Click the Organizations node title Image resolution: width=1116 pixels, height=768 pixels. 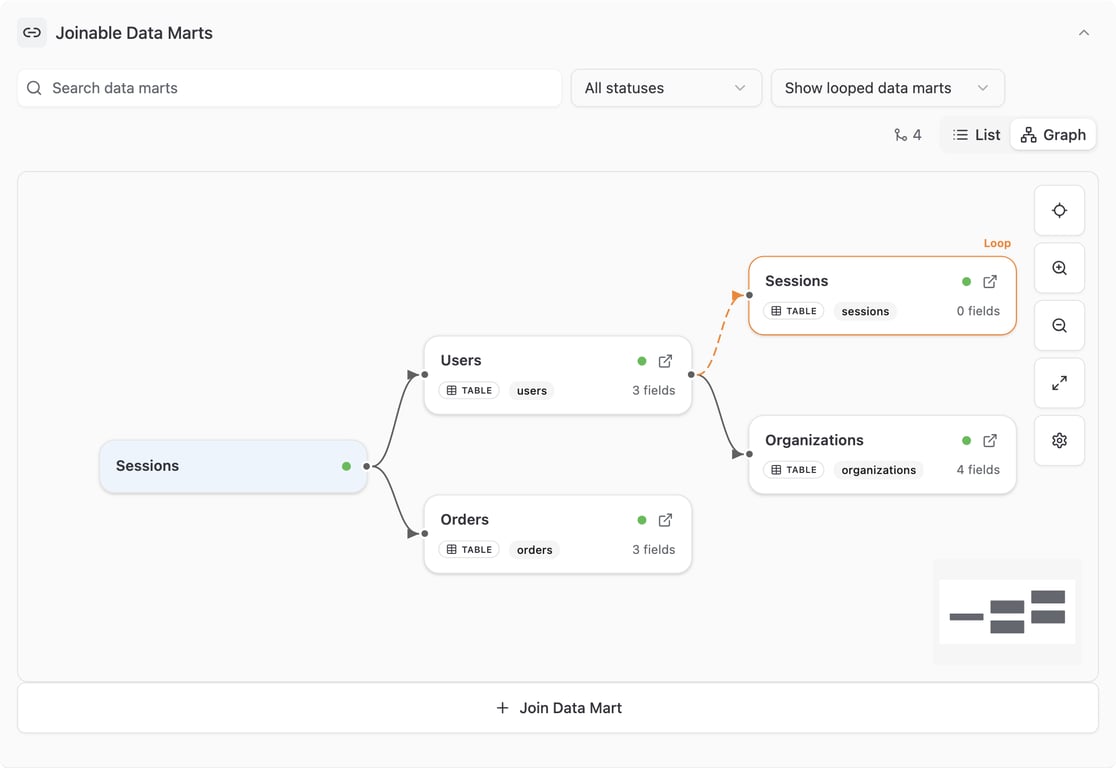coord(814,441)
